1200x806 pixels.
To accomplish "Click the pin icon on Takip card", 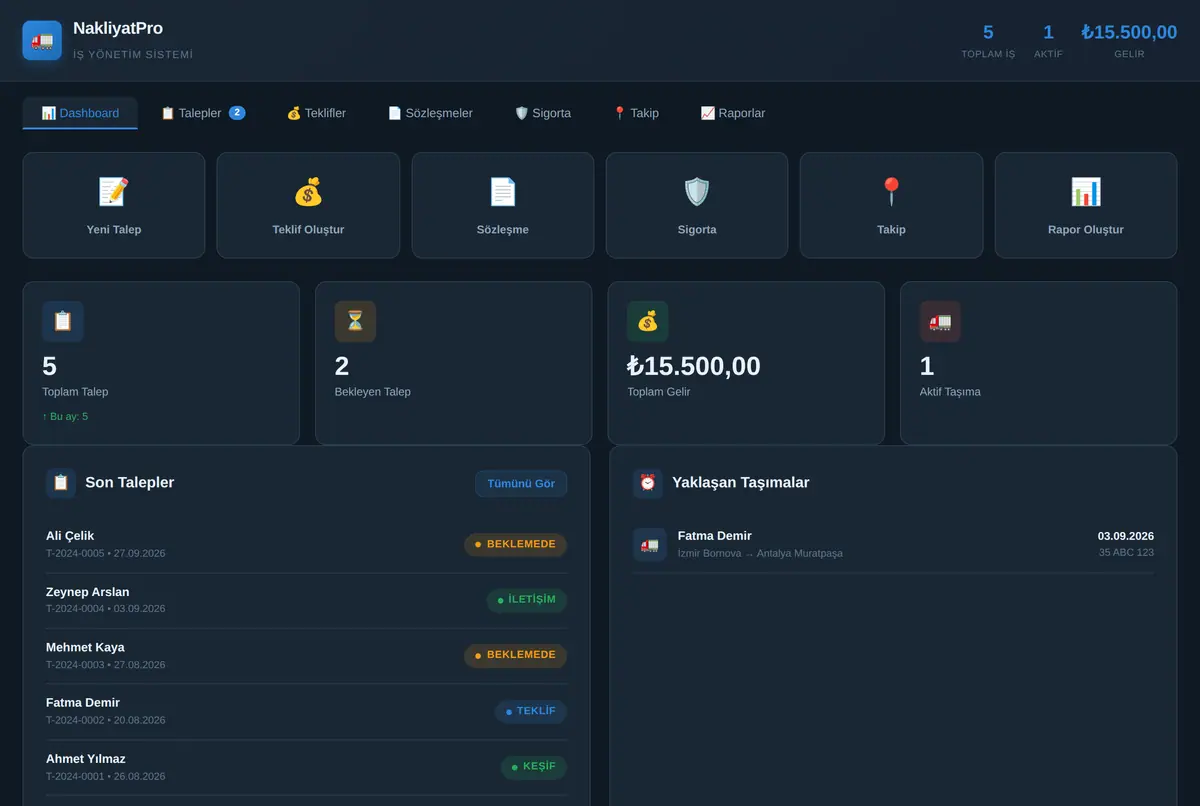I will click(x=891, y=191).
